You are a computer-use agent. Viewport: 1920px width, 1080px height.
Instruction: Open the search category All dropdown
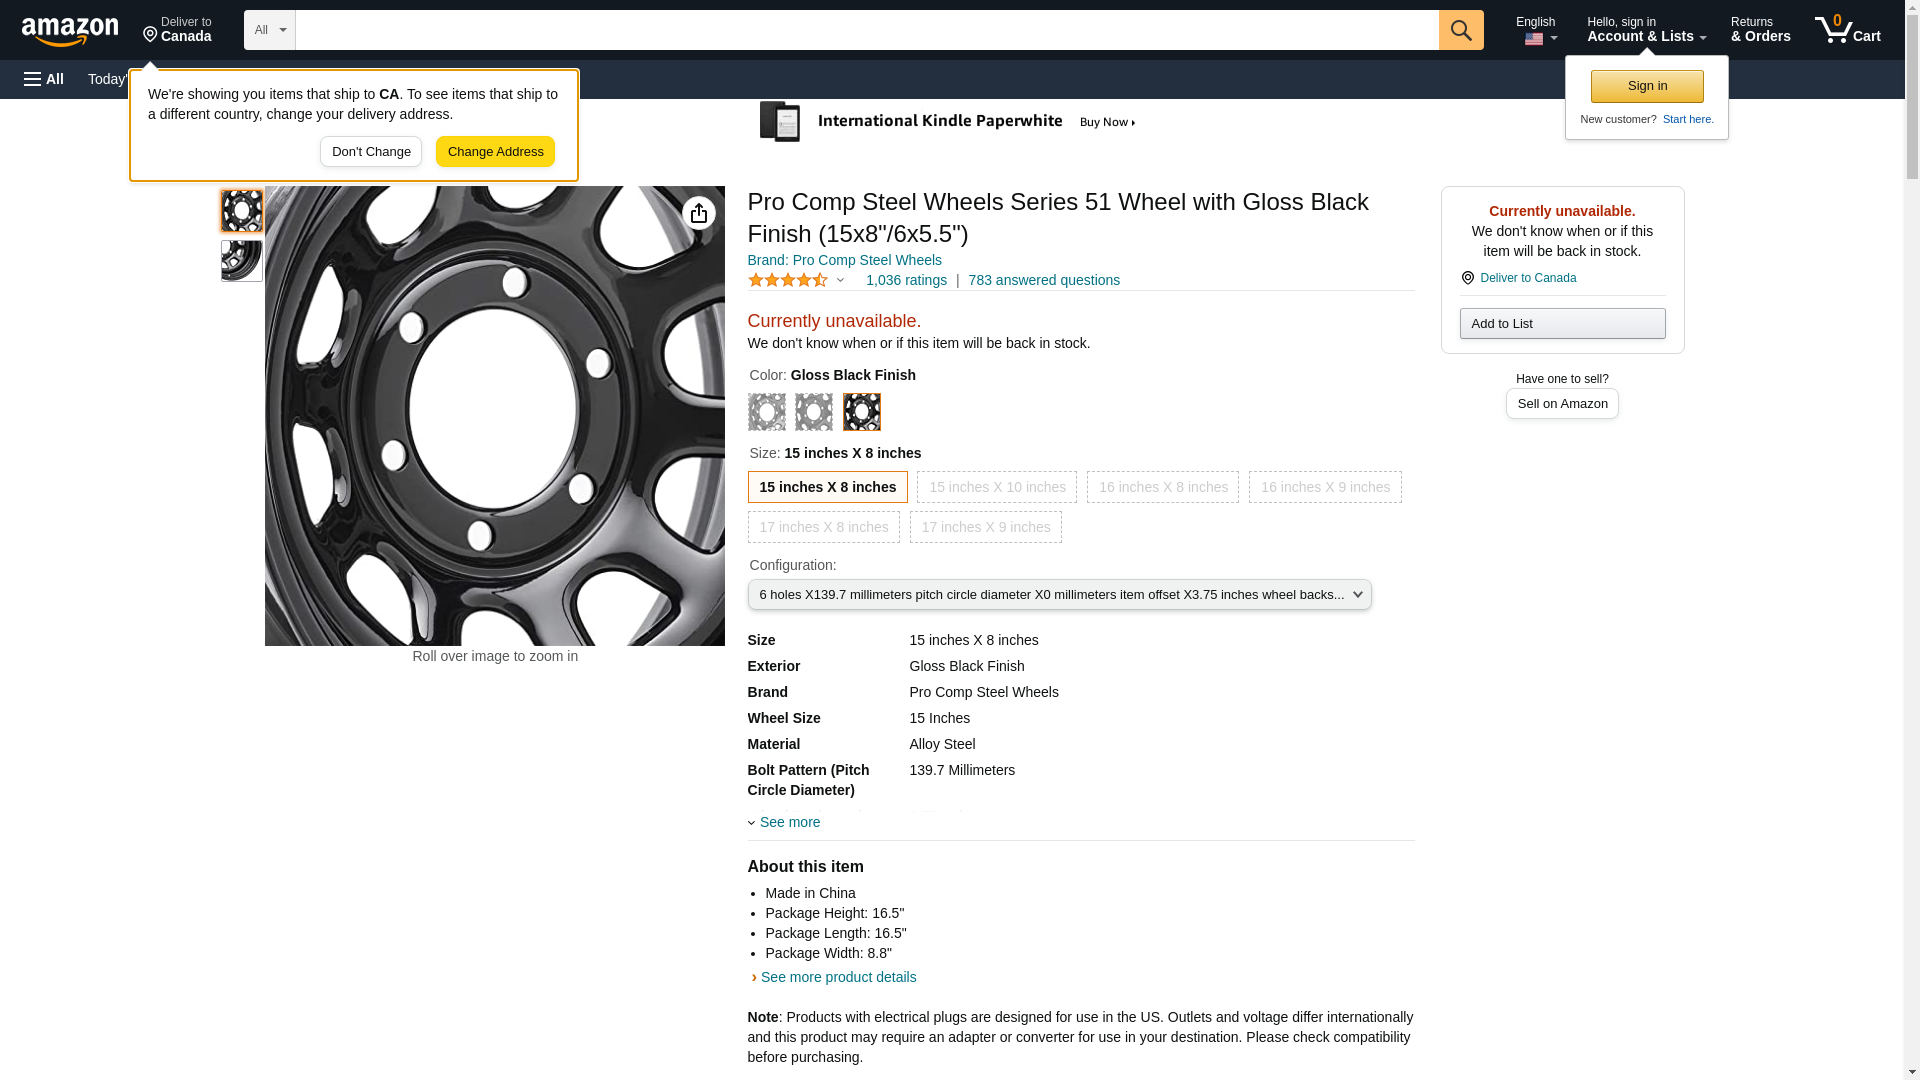tap(269, 30)
